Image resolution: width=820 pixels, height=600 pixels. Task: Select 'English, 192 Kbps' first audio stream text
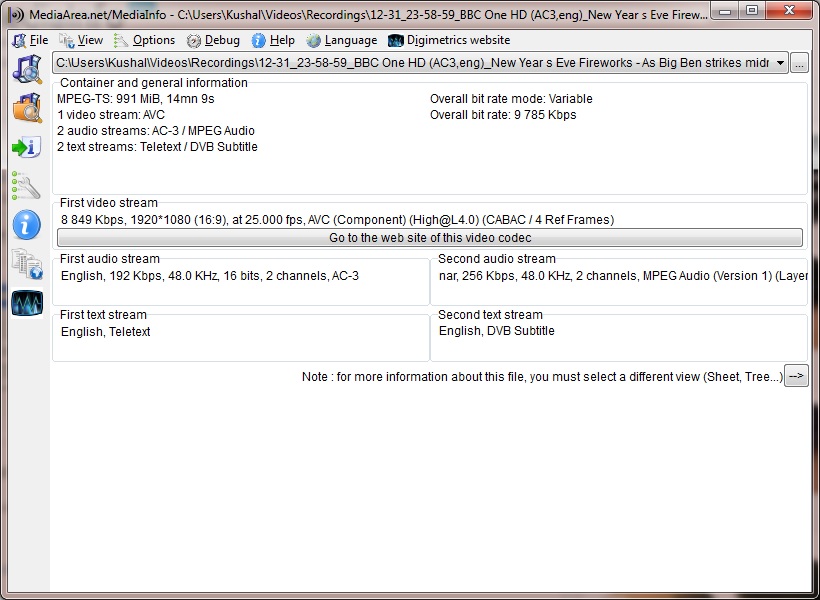(210, 276)
